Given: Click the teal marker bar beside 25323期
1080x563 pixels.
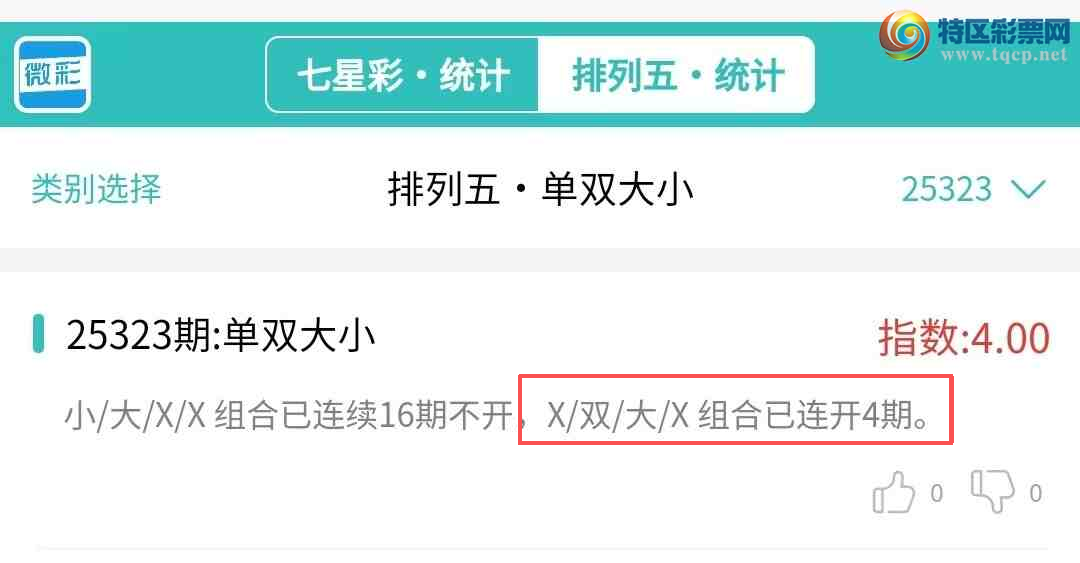Looking at the screenshot, I should tap(39, 334).
